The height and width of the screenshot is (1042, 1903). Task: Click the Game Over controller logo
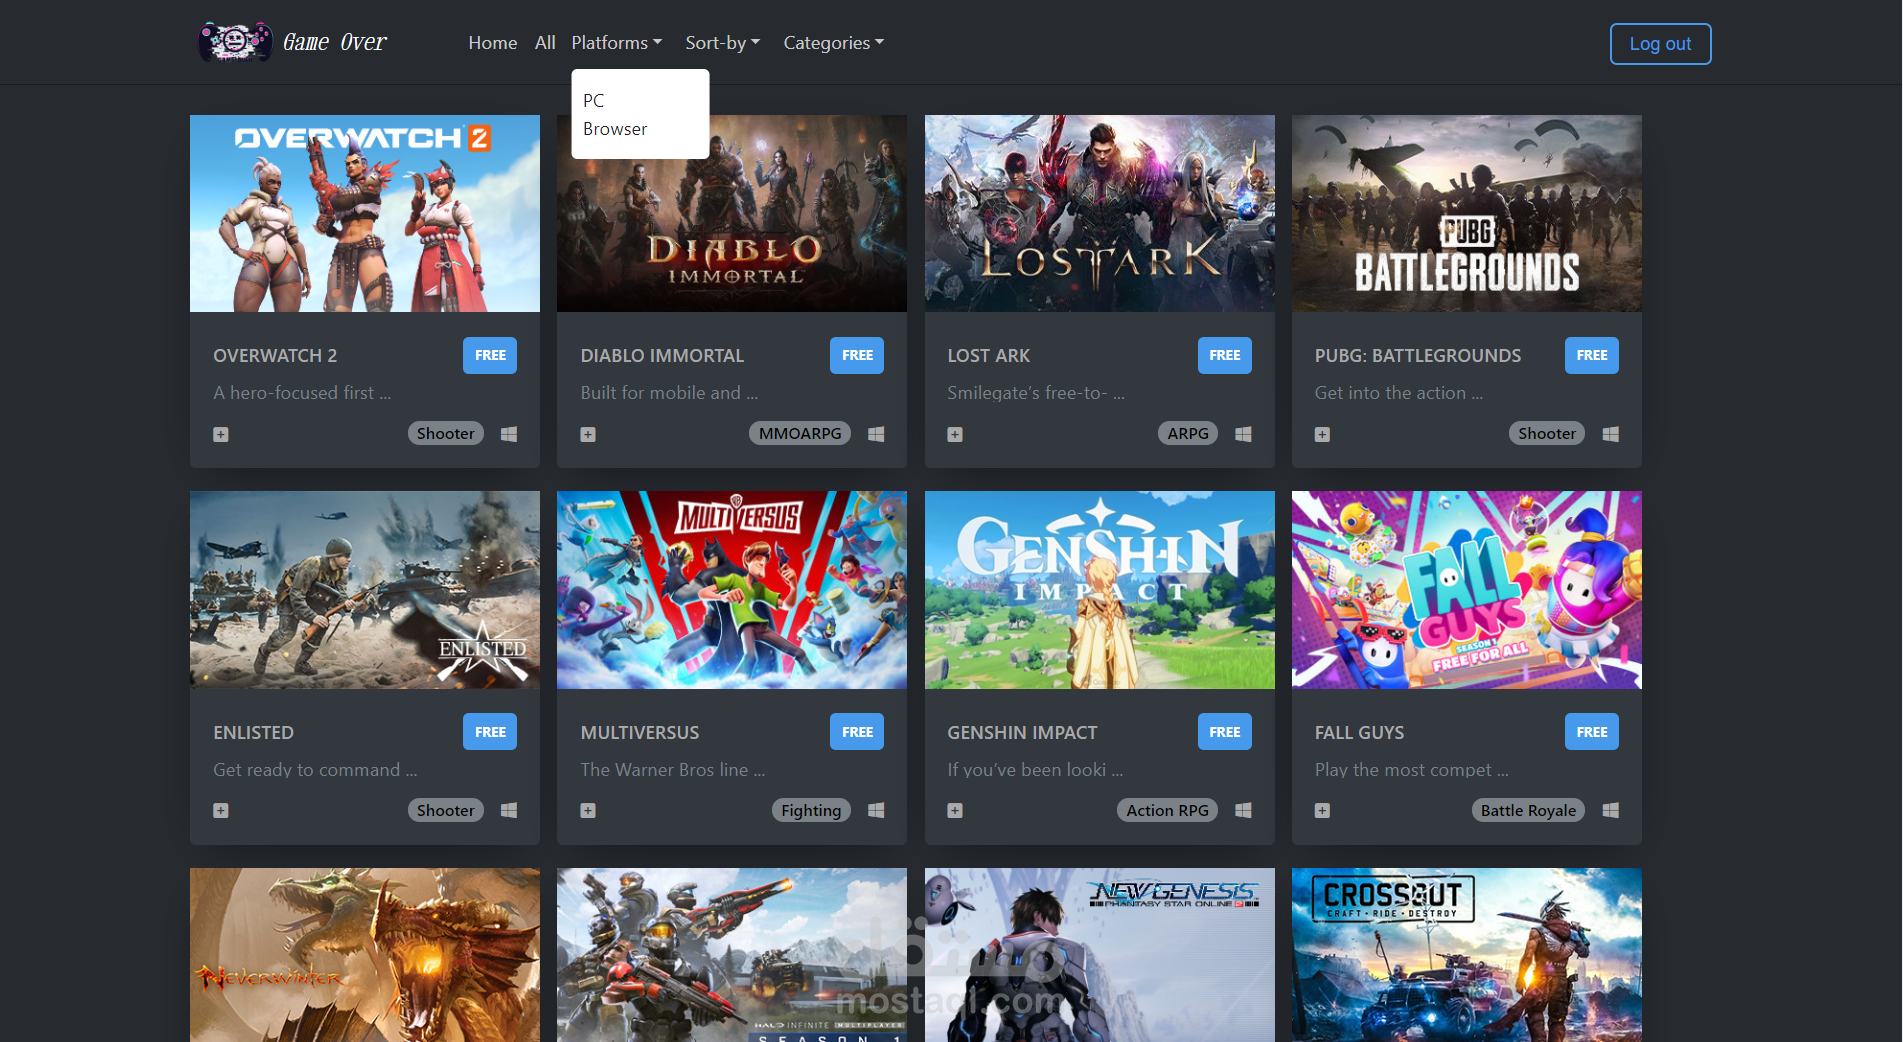pos(235,42)
